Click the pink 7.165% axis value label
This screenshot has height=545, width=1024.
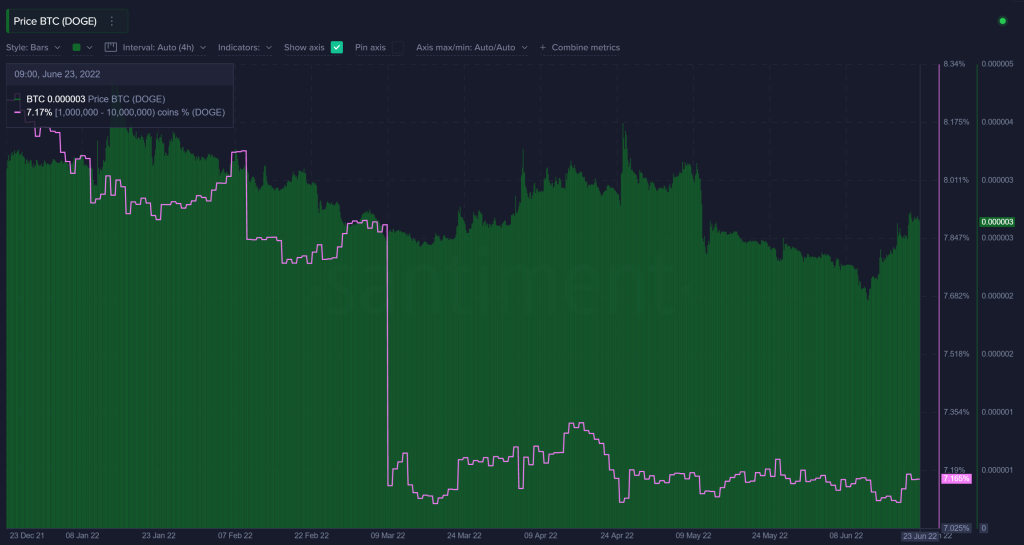click(956, 480)
